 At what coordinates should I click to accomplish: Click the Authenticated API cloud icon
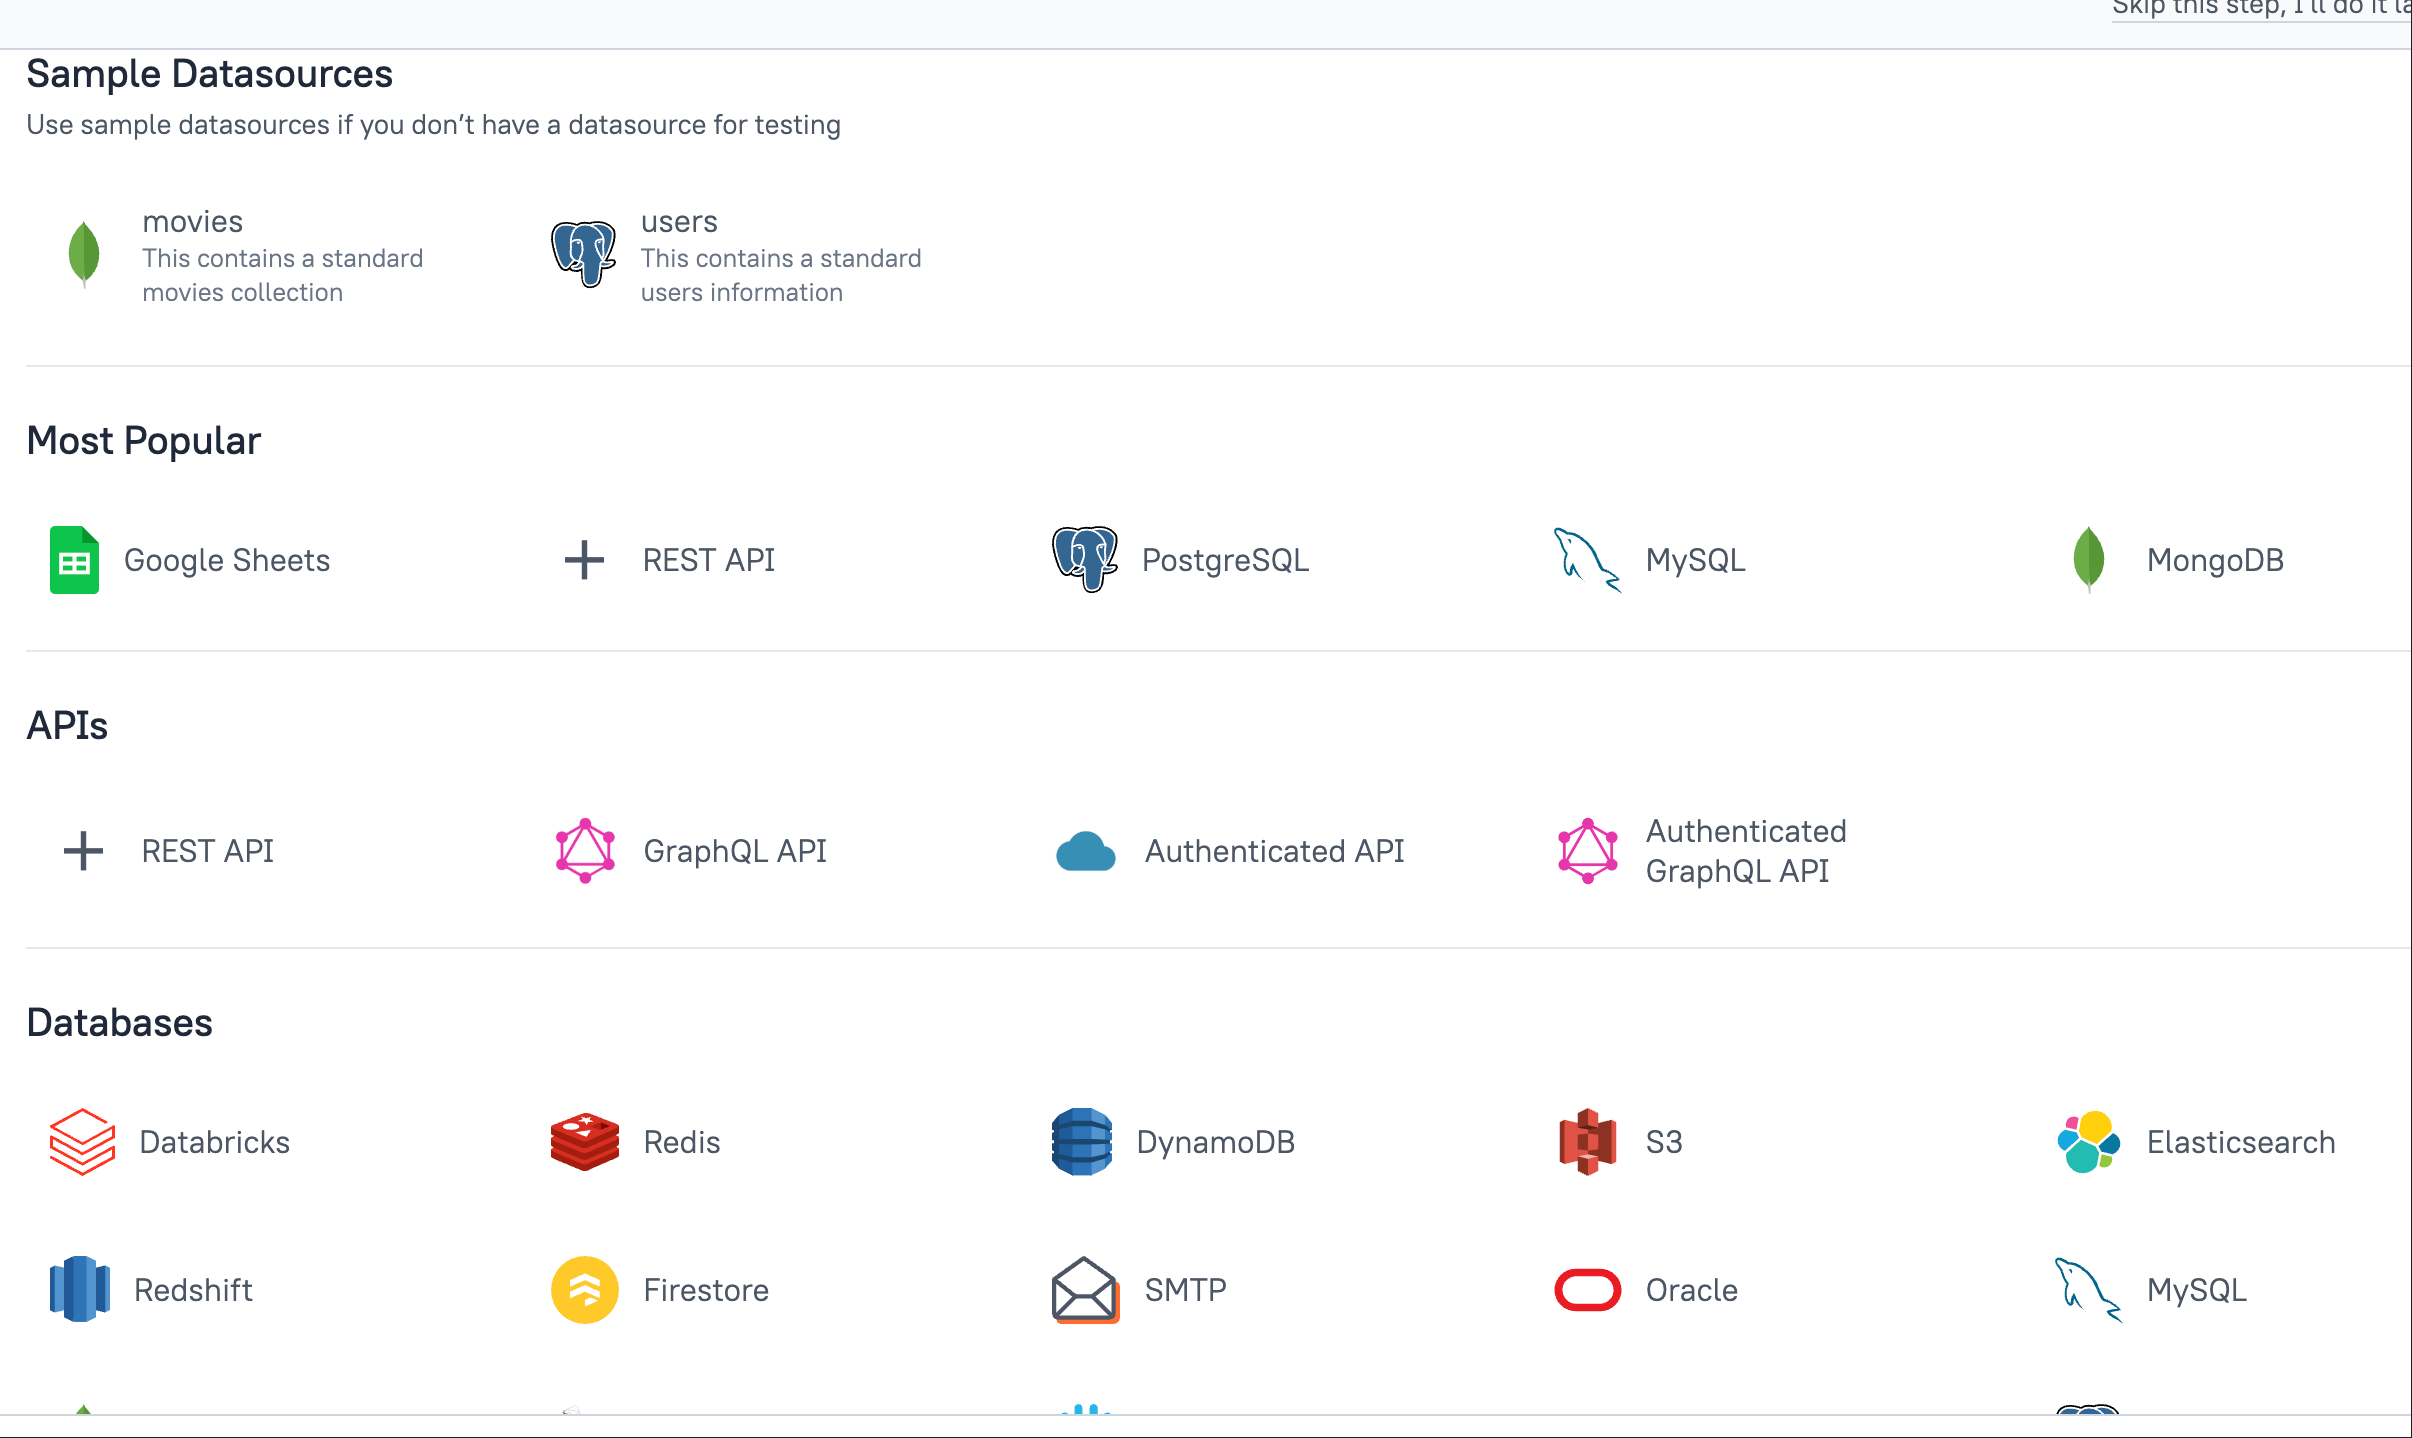pyautogui.click(x=1086, y=851)
